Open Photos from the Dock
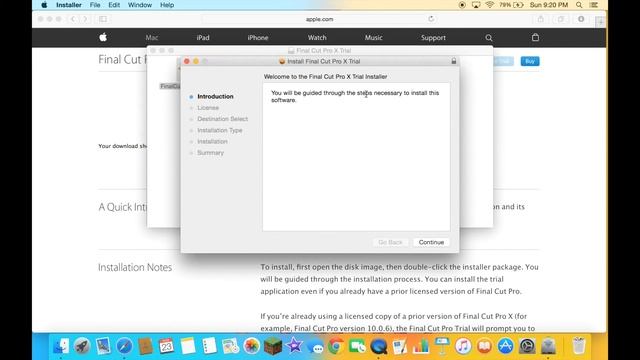Screen dimensions: 640x360 tap(251, 346)
